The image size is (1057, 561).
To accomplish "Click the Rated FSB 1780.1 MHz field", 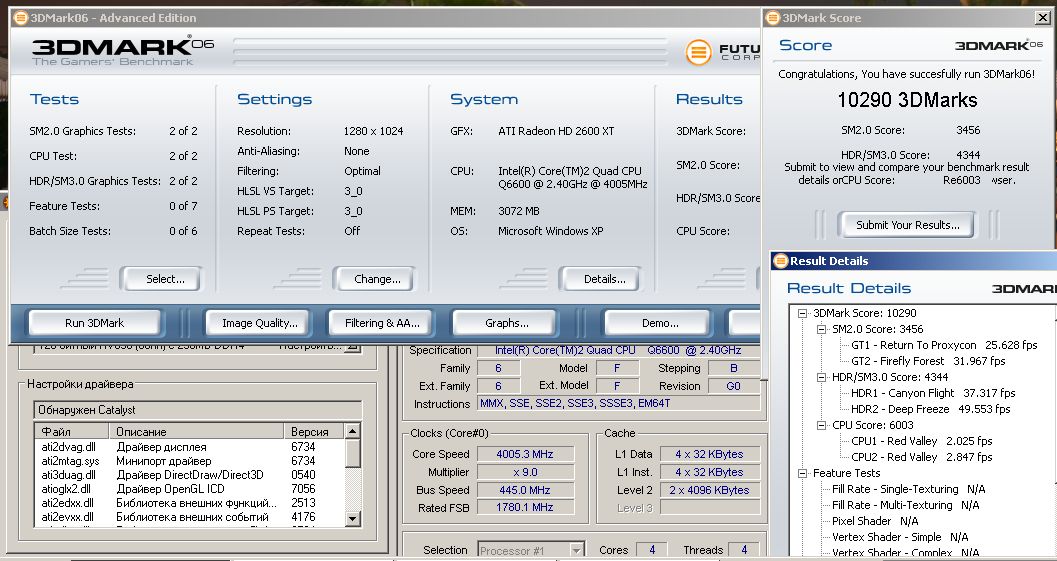I will click(525, 508).
